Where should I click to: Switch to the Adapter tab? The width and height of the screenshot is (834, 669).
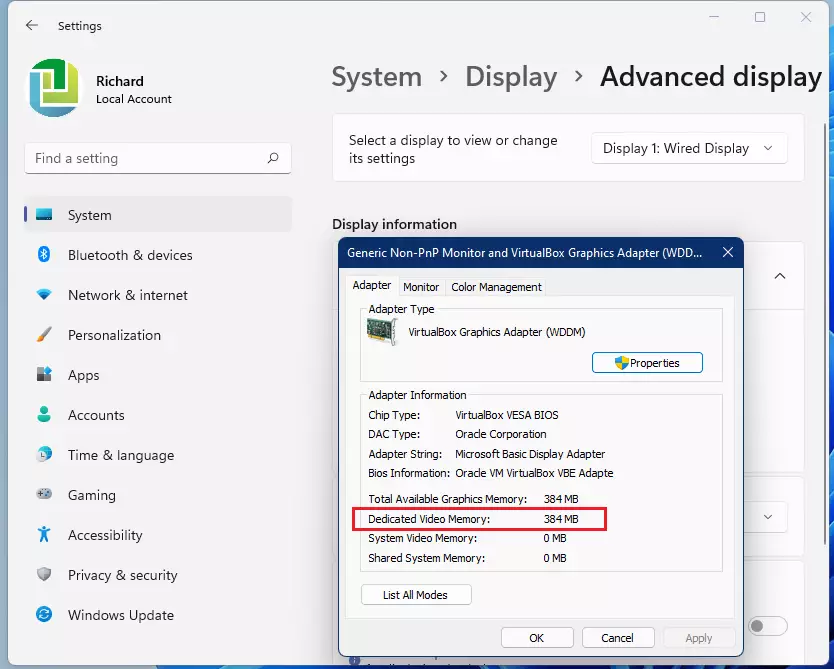(x=371, y=286)
